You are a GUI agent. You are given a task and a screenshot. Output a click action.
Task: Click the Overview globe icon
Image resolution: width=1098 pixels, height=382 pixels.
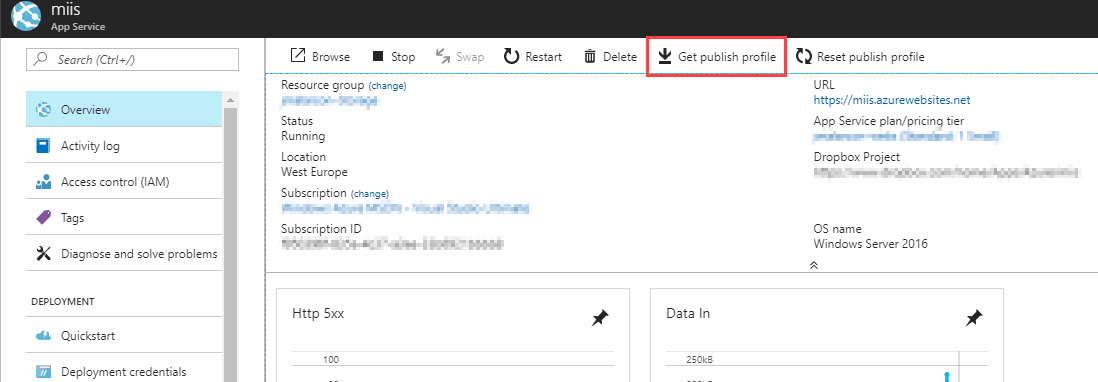tap(43, 110)
